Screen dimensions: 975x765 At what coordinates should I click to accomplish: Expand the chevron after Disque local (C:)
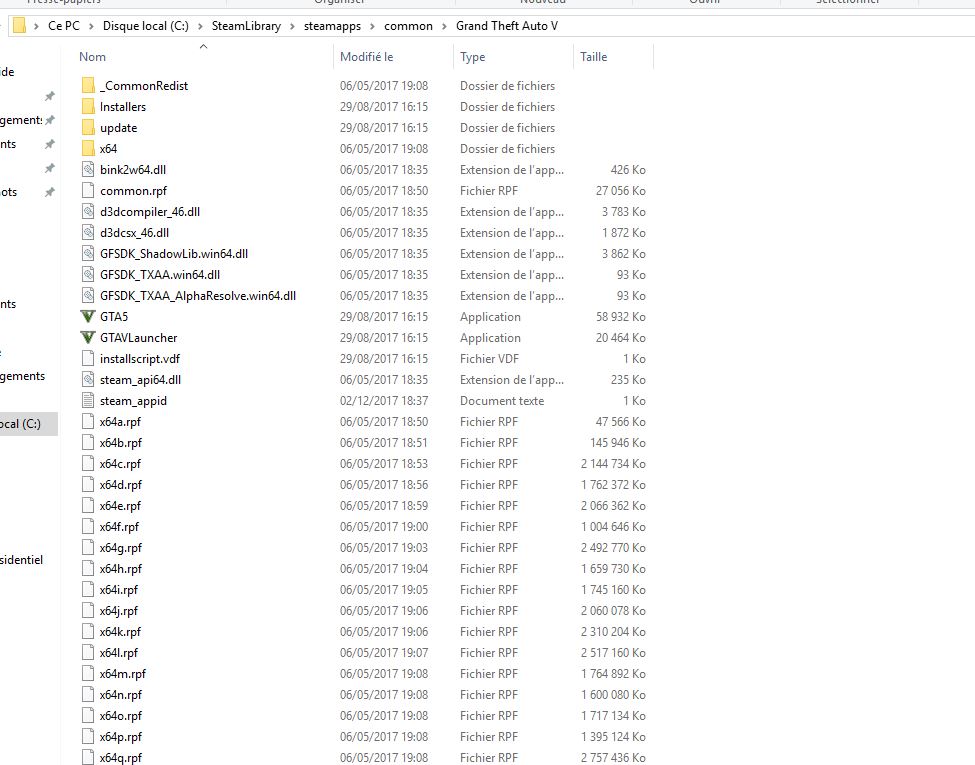point(200,26)
